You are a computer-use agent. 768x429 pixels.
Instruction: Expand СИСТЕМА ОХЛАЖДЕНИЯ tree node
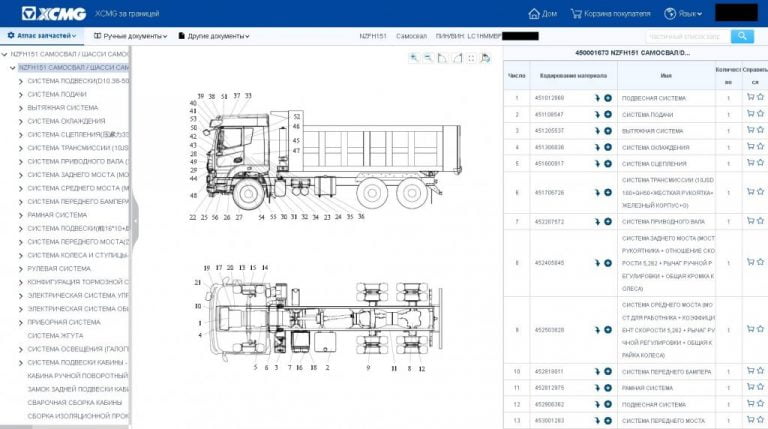coord(21,121)
